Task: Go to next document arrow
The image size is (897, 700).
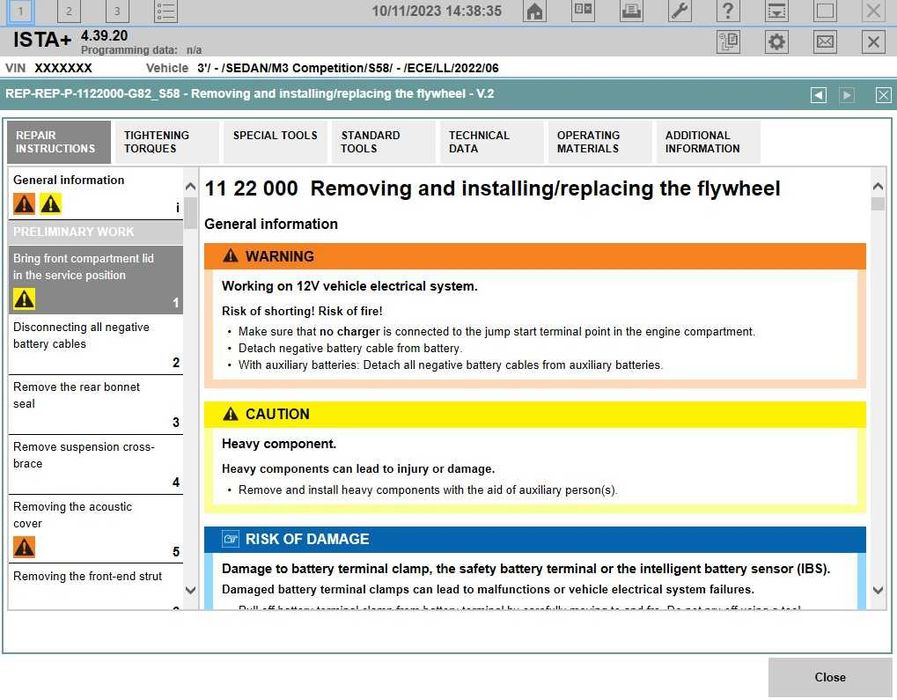Action: (x=847, y=95)
